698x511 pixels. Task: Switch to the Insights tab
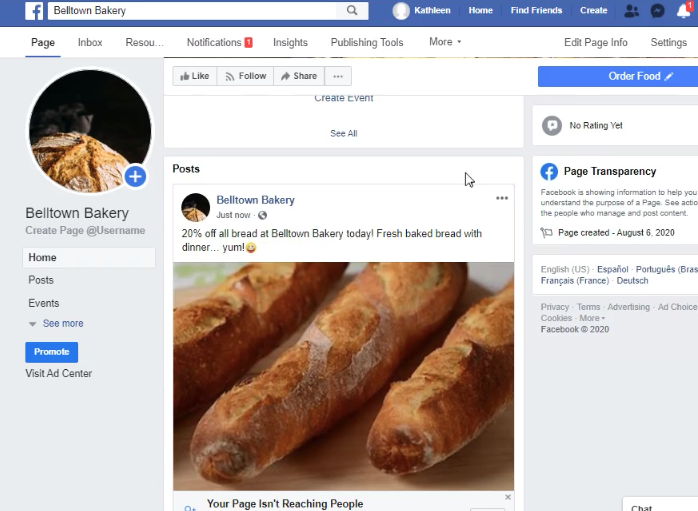290,43
